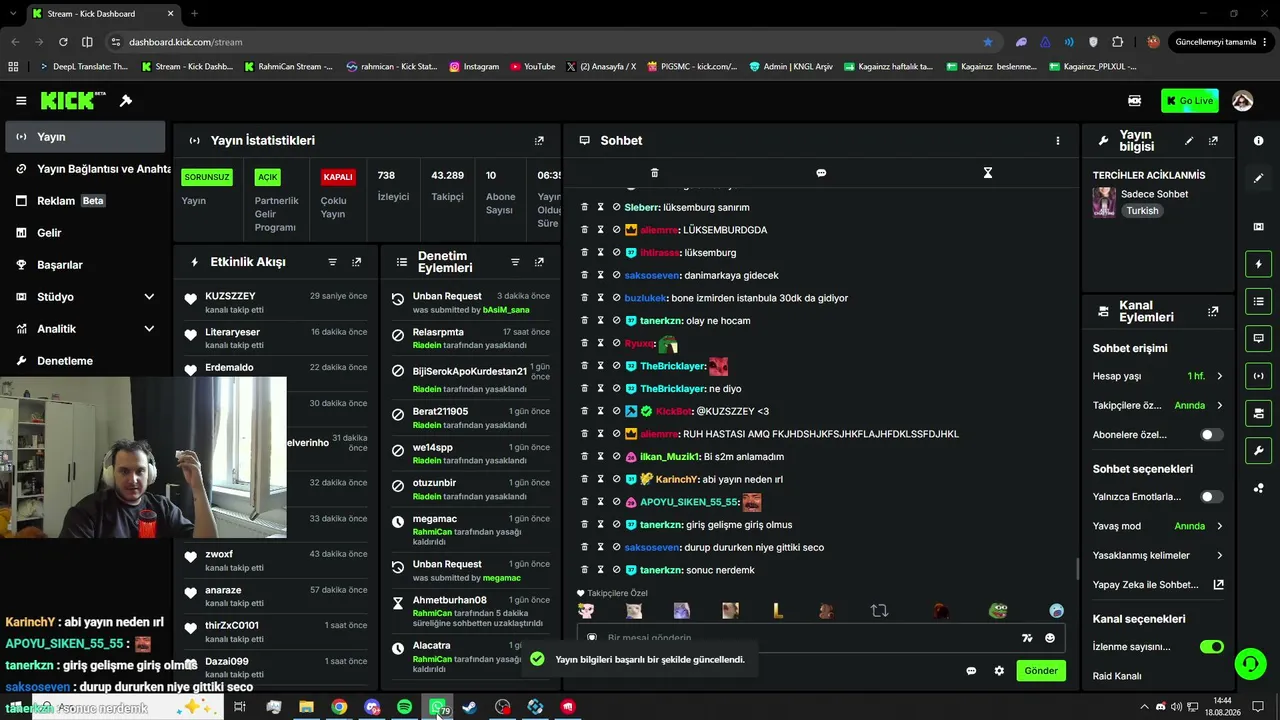Timeout user buzlukek via hourglass icon

point(601,298)
